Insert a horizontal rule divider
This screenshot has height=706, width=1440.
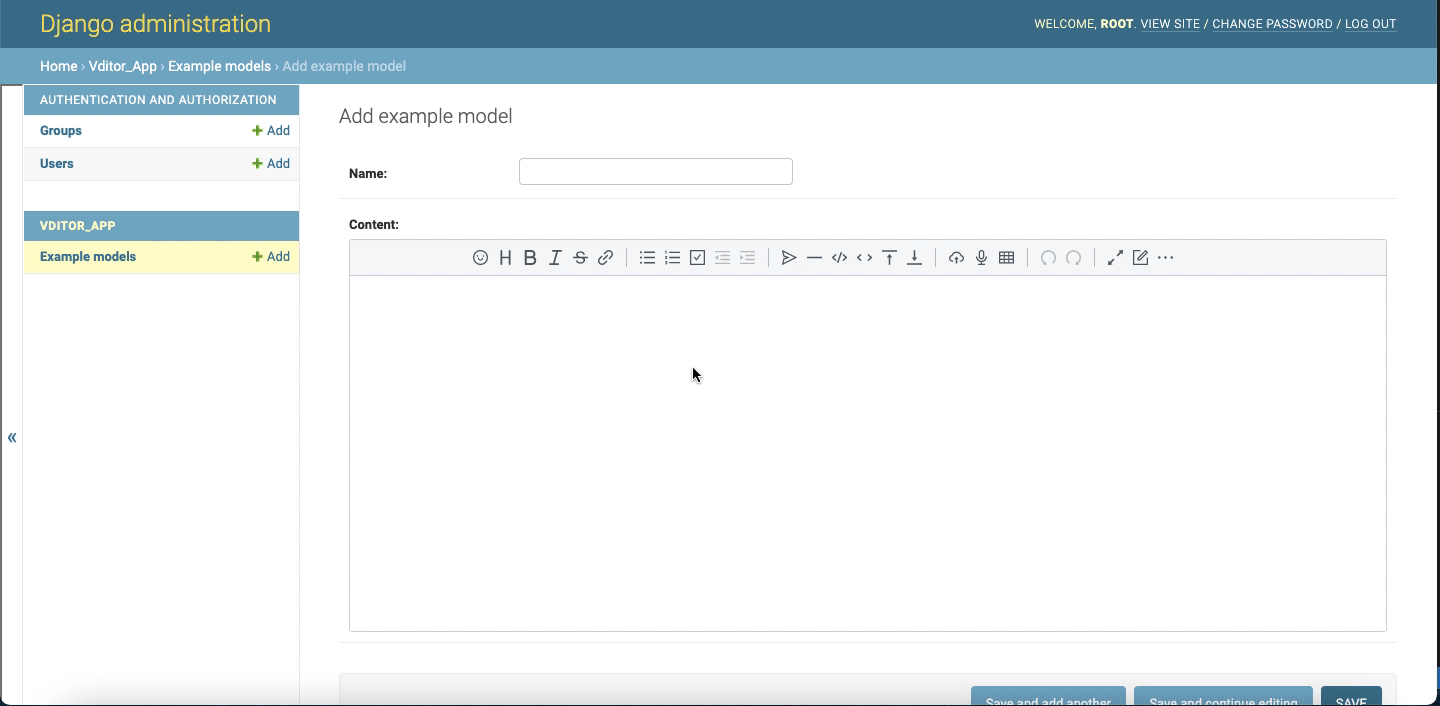814,257
